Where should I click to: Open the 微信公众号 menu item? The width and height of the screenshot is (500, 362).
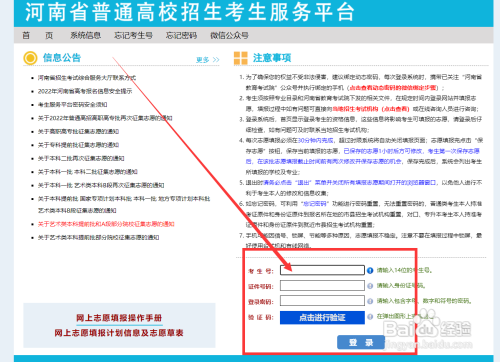point(229,35)
